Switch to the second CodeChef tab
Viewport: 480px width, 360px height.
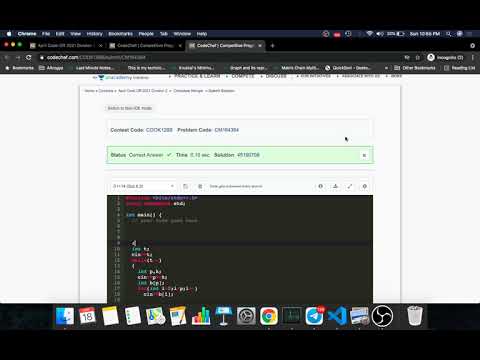[x=145, y=45]
